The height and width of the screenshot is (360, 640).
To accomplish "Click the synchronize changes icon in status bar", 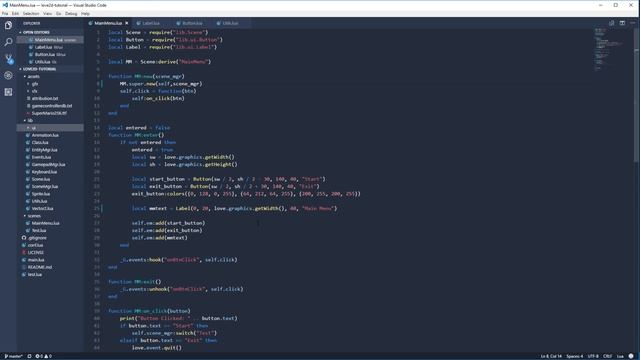I will pyautogui.click(x=29, y=356).
